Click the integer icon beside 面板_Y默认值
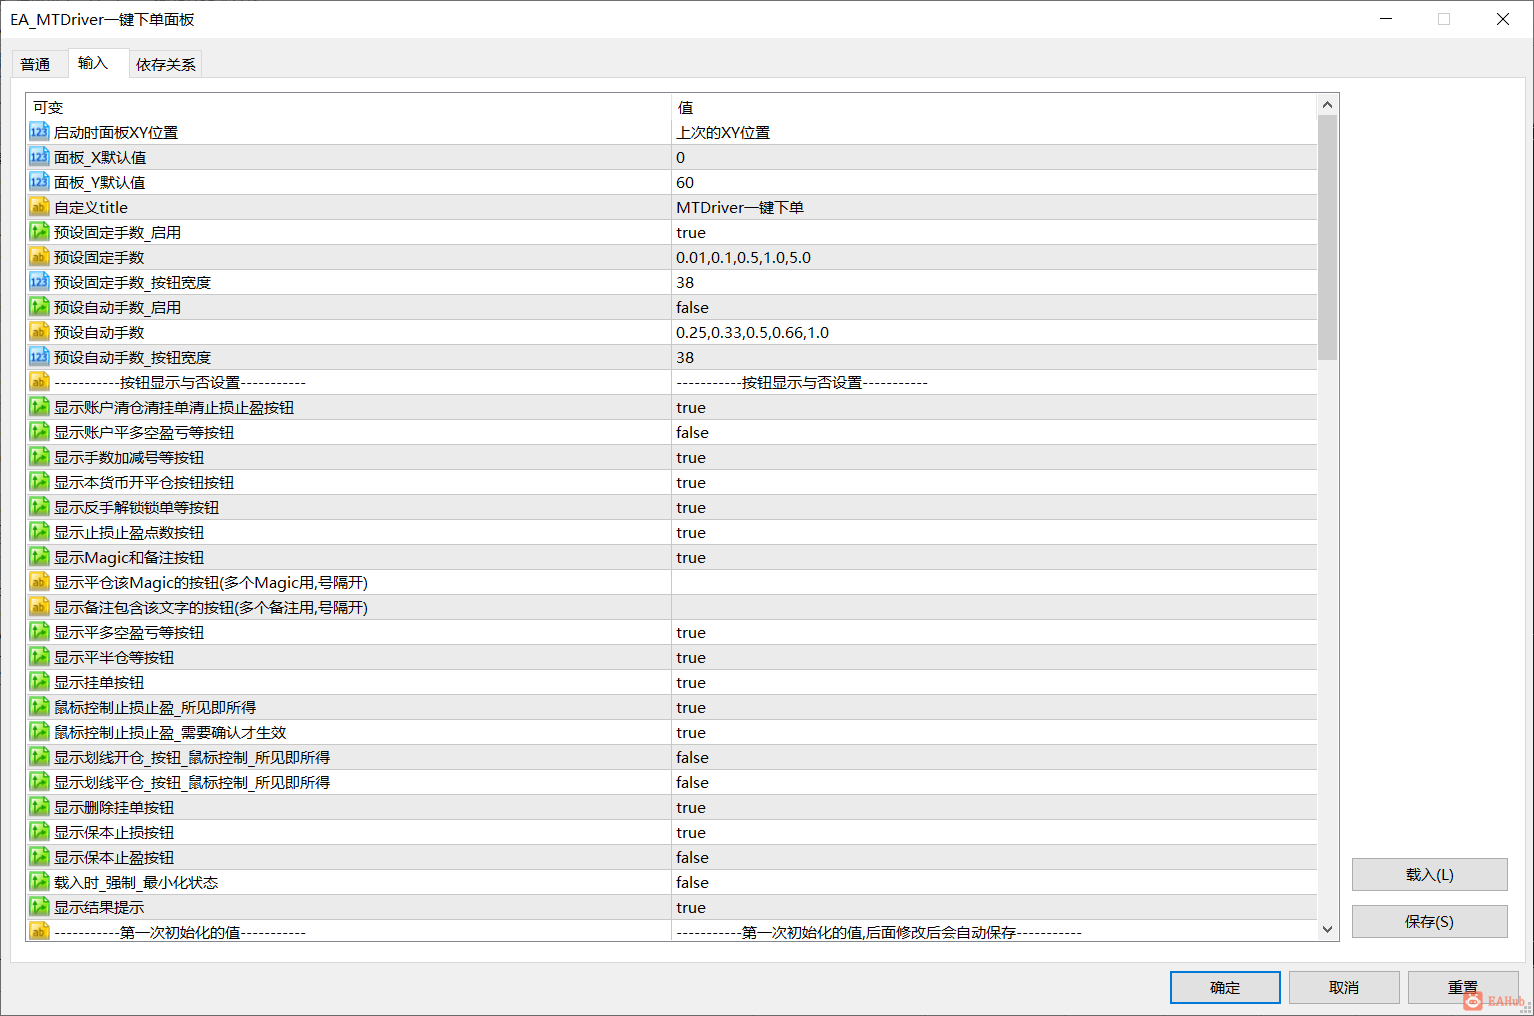Image resolution: width=1534 pixels, height=1016 pixels. (x=39, y=182)
